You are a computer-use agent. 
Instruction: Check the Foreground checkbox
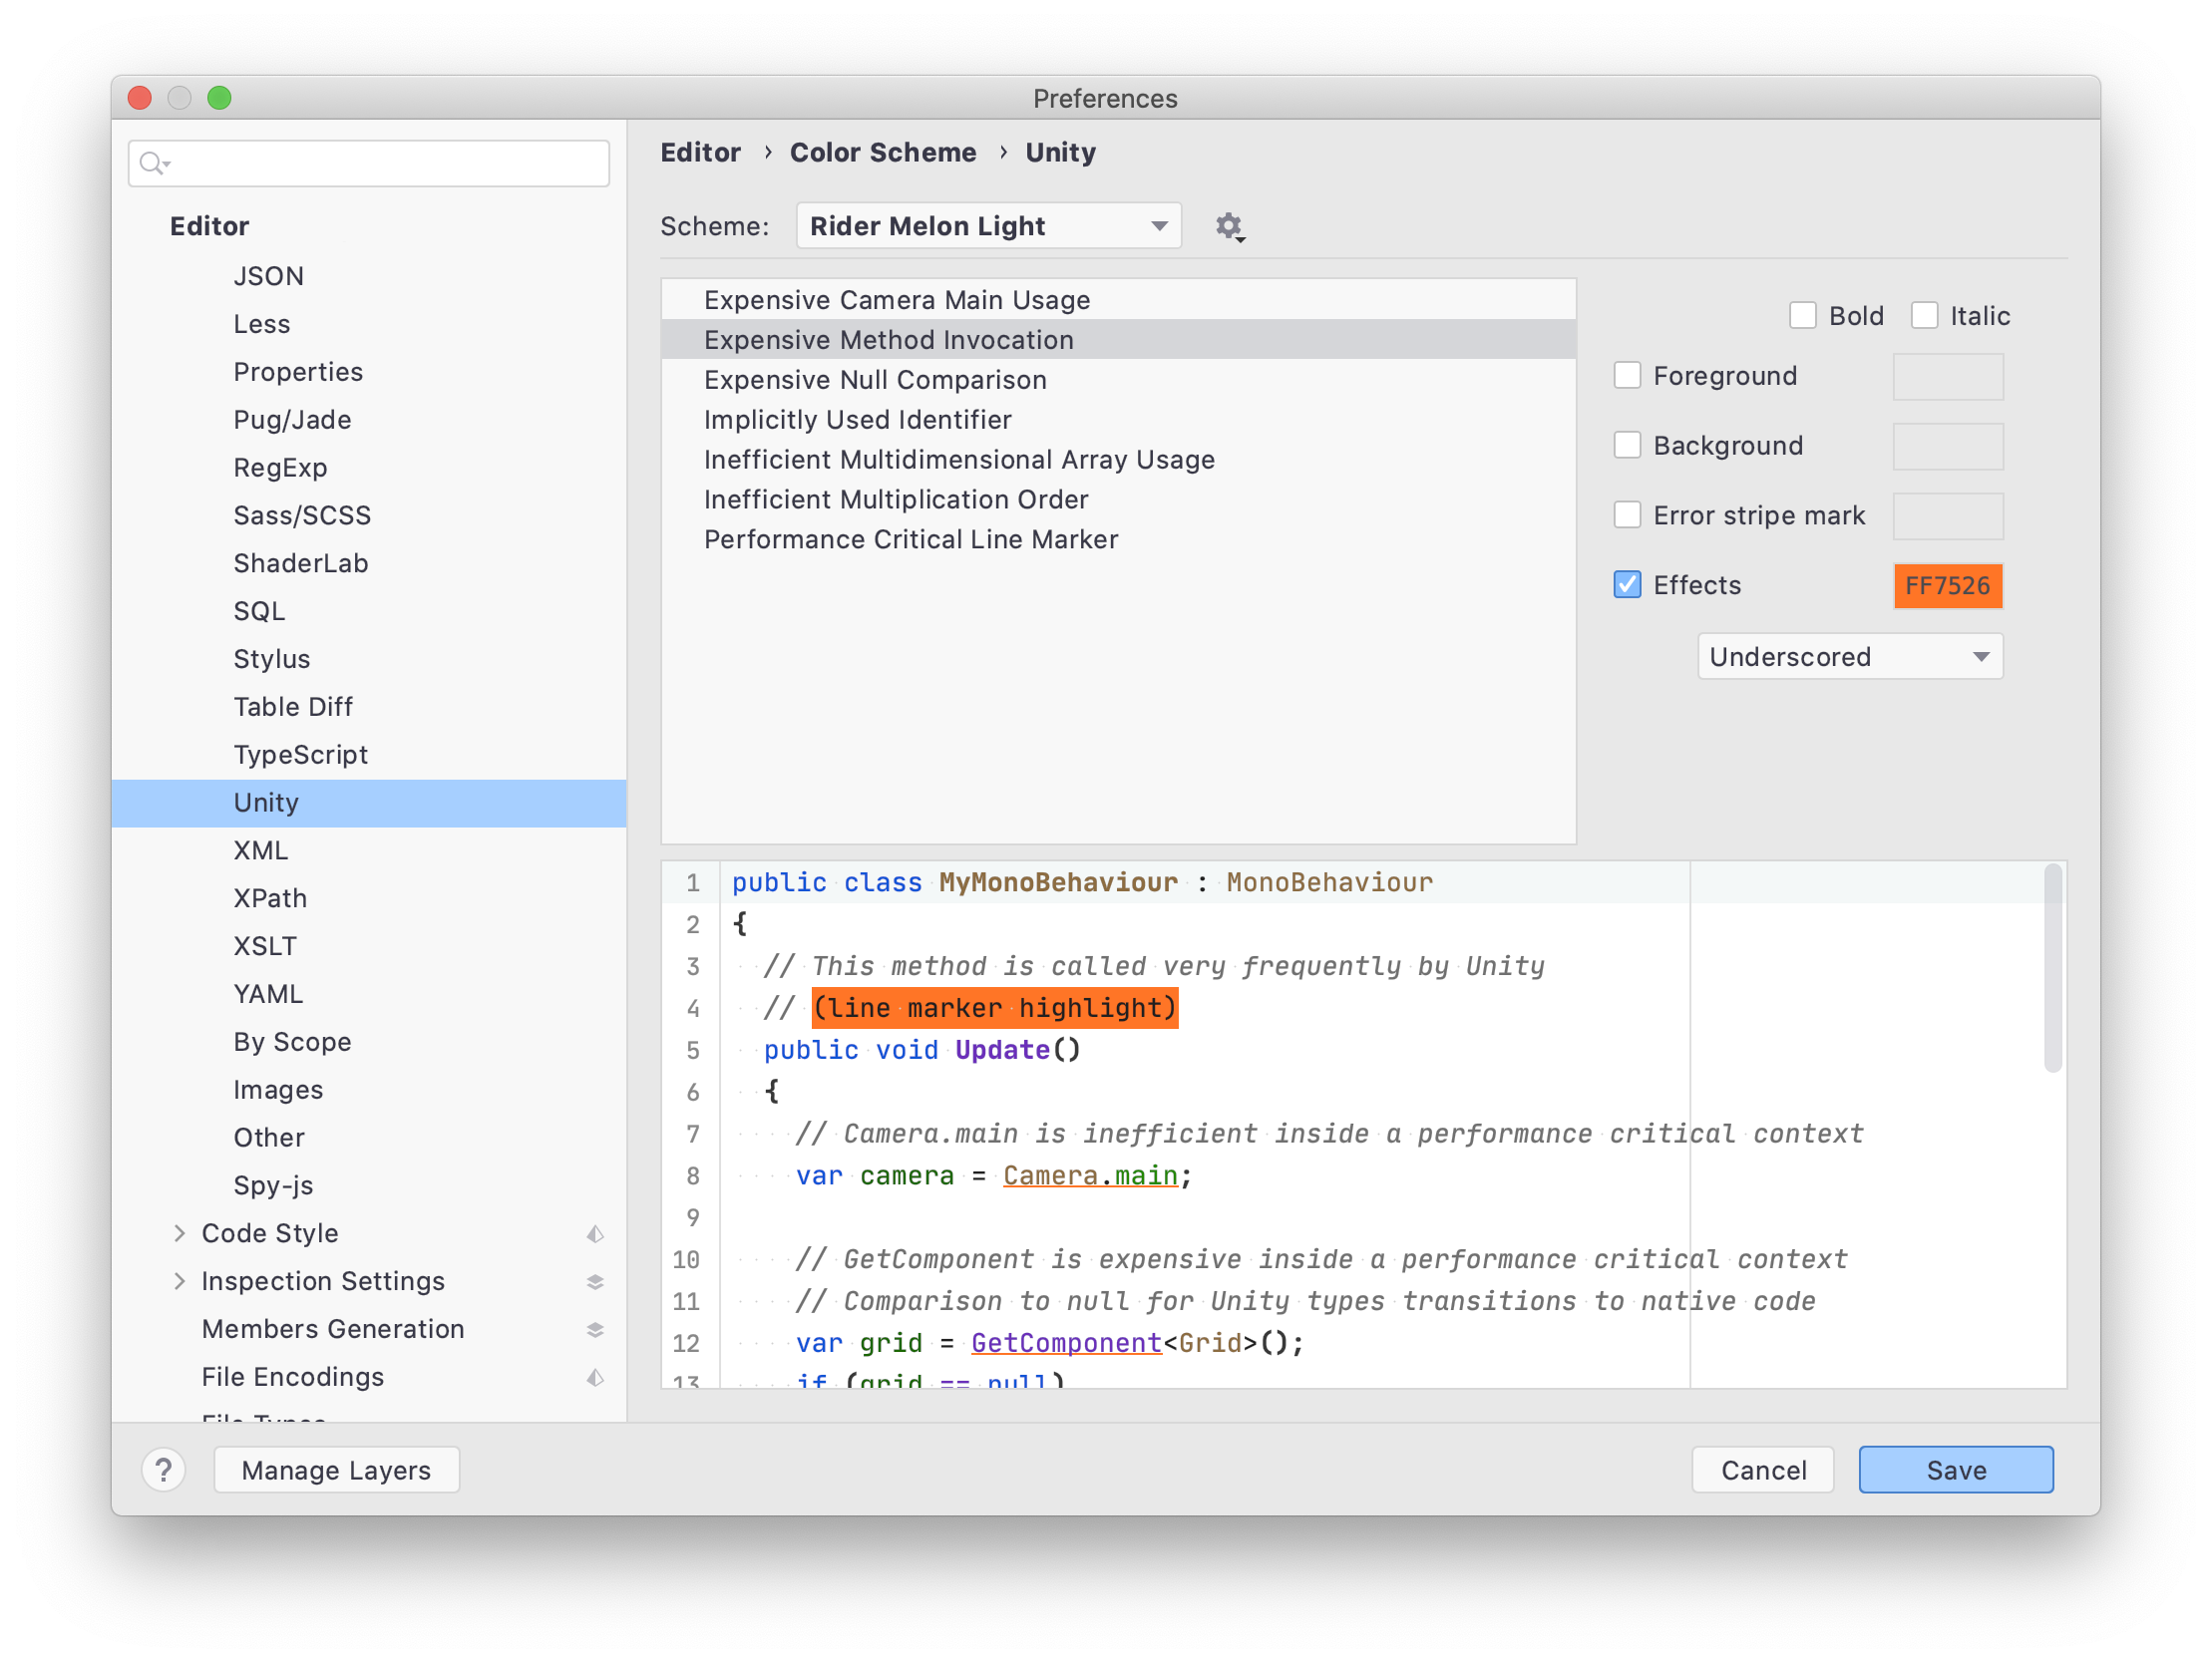[1627, 376]
